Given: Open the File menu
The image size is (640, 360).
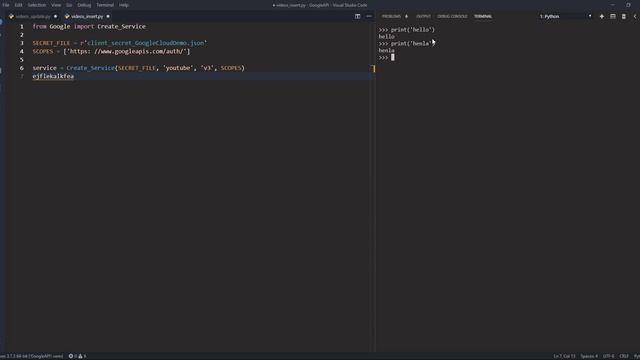Looking at the screenshot, I should tap(6, 5).
